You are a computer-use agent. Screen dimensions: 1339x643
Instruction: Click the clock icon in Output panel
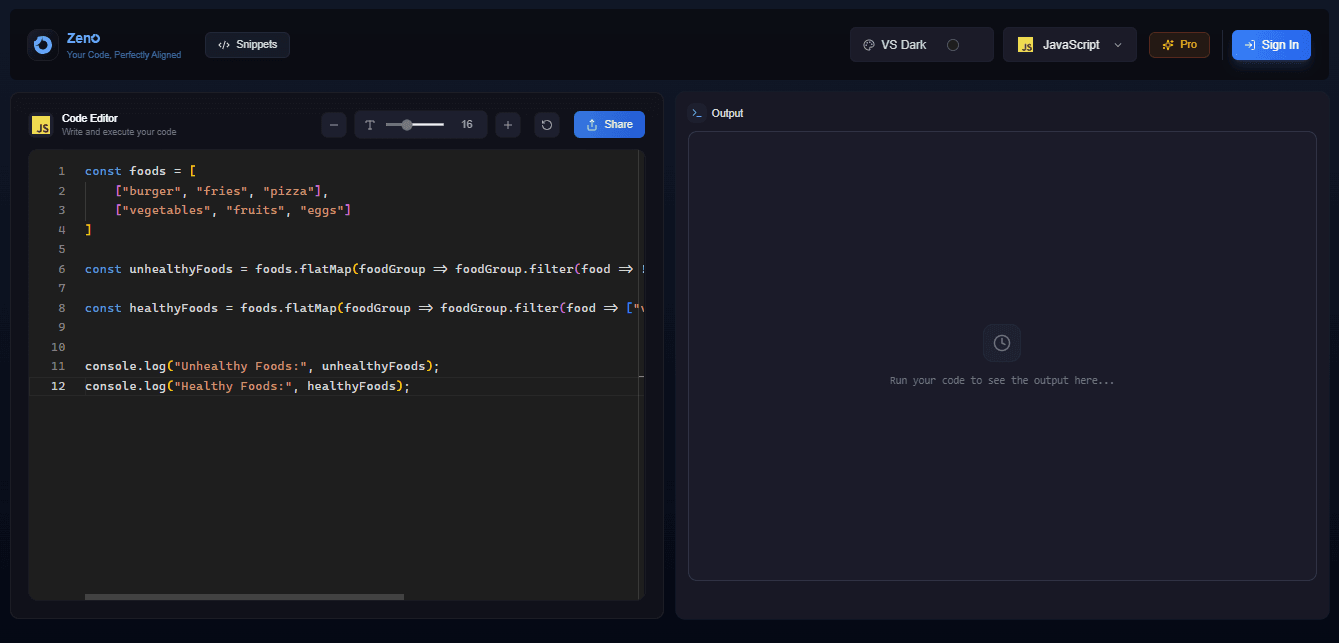(1002, 343)
